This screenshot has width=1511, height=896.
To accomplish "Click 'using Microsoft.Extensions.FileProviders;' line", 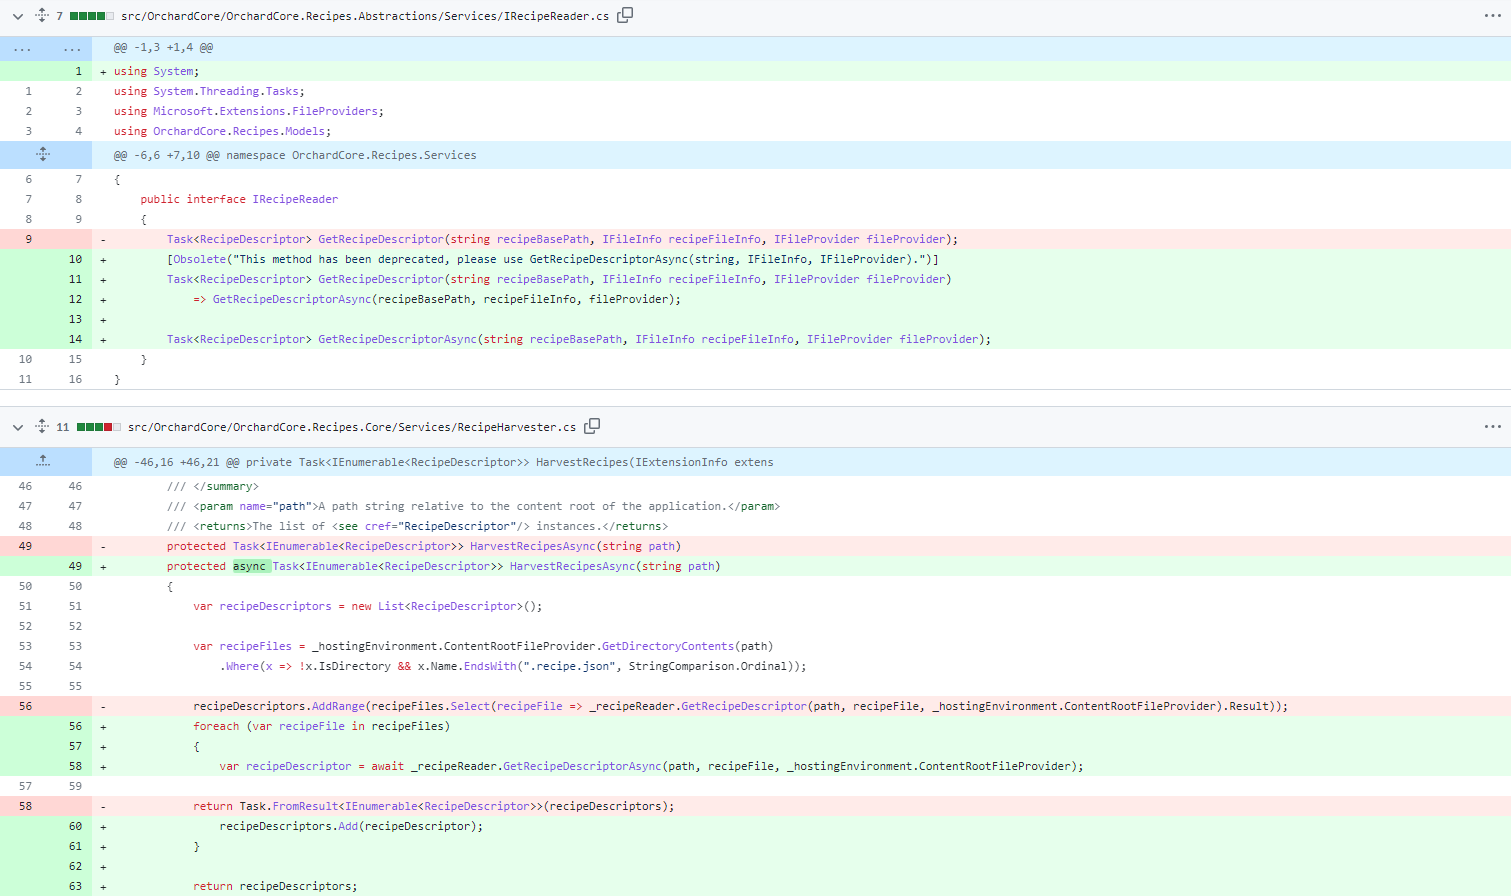I will coord(248,111).
